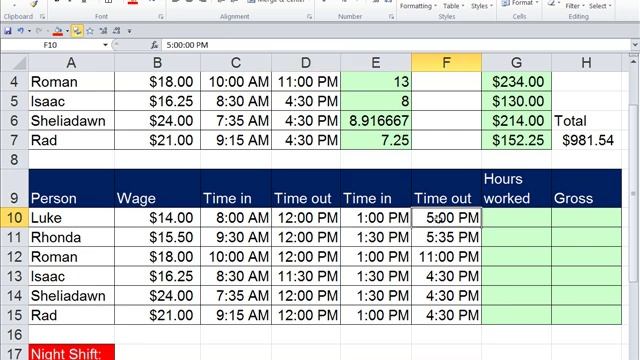Select the Hours worked header cell

pos(517,189)
